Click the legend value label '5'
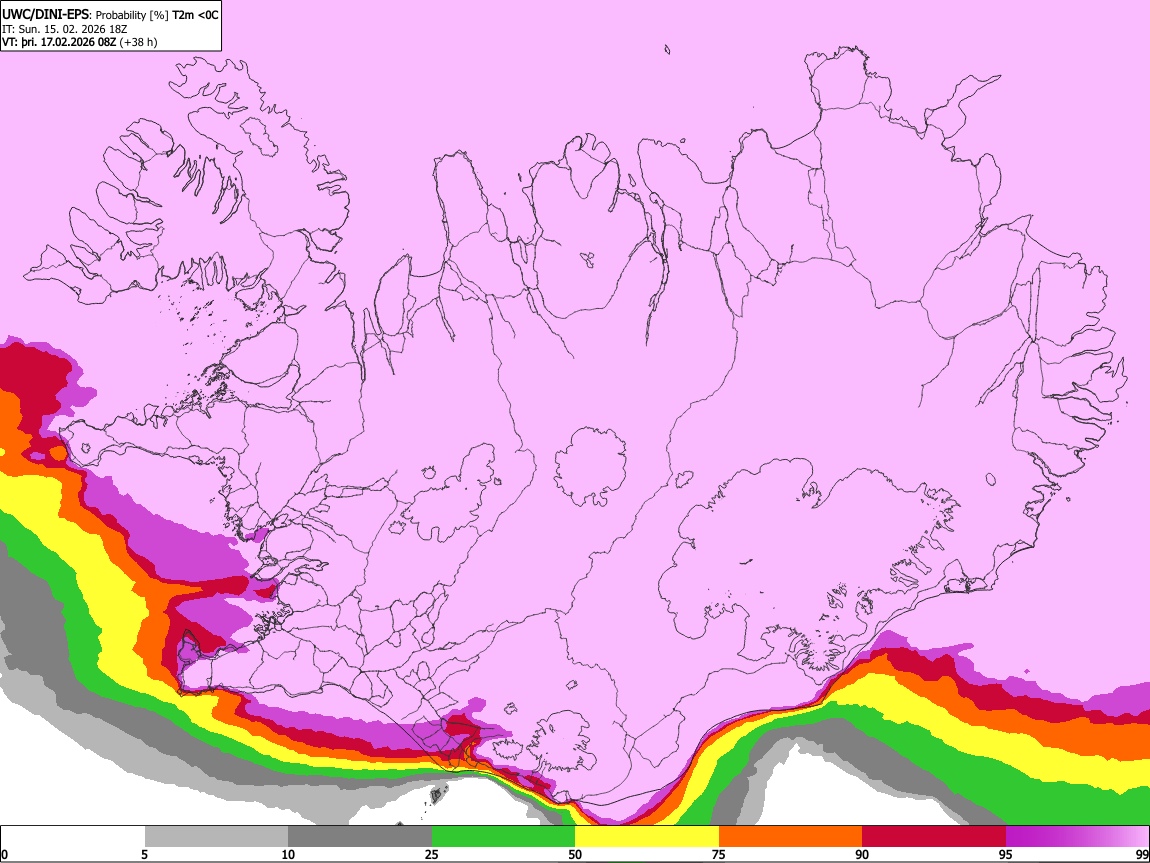The width and height of the screenshot is (1150, 863). click(144, 855)
